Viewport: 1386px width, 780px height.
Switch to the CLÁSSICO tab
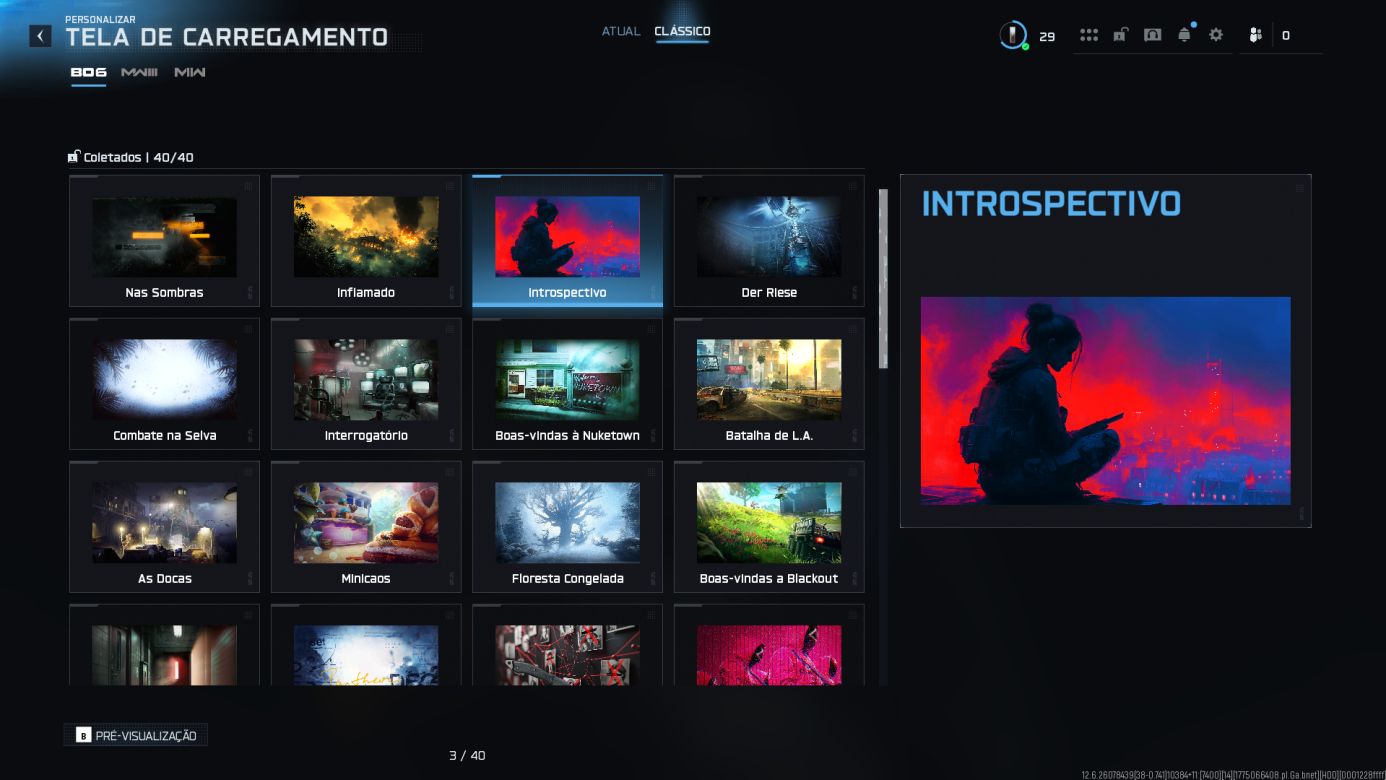(682, 31)
